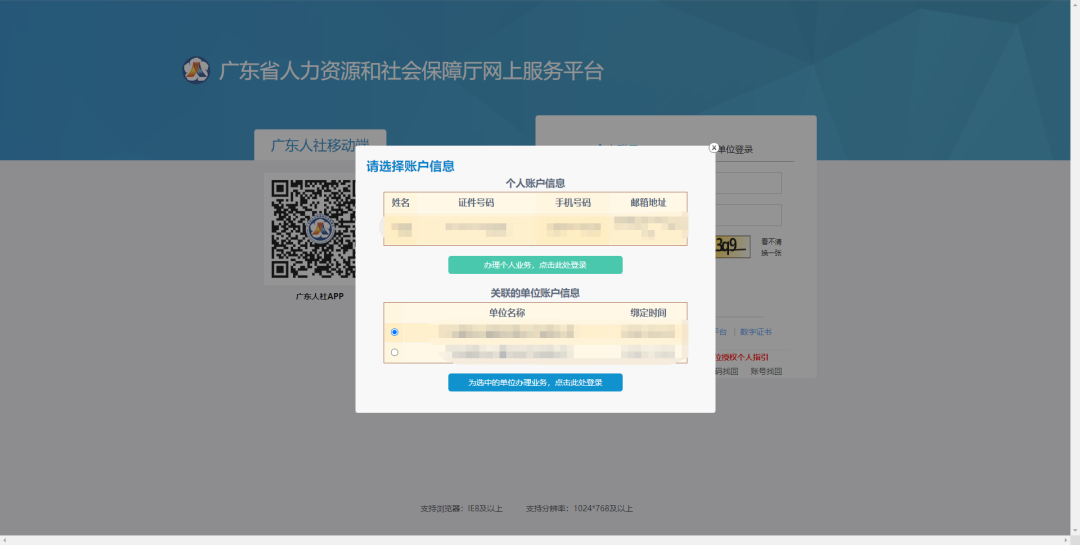Viewport: 1080px width, 545px height.
Task: Open the 广东人社移动端 tab
Action: (319, 145)
